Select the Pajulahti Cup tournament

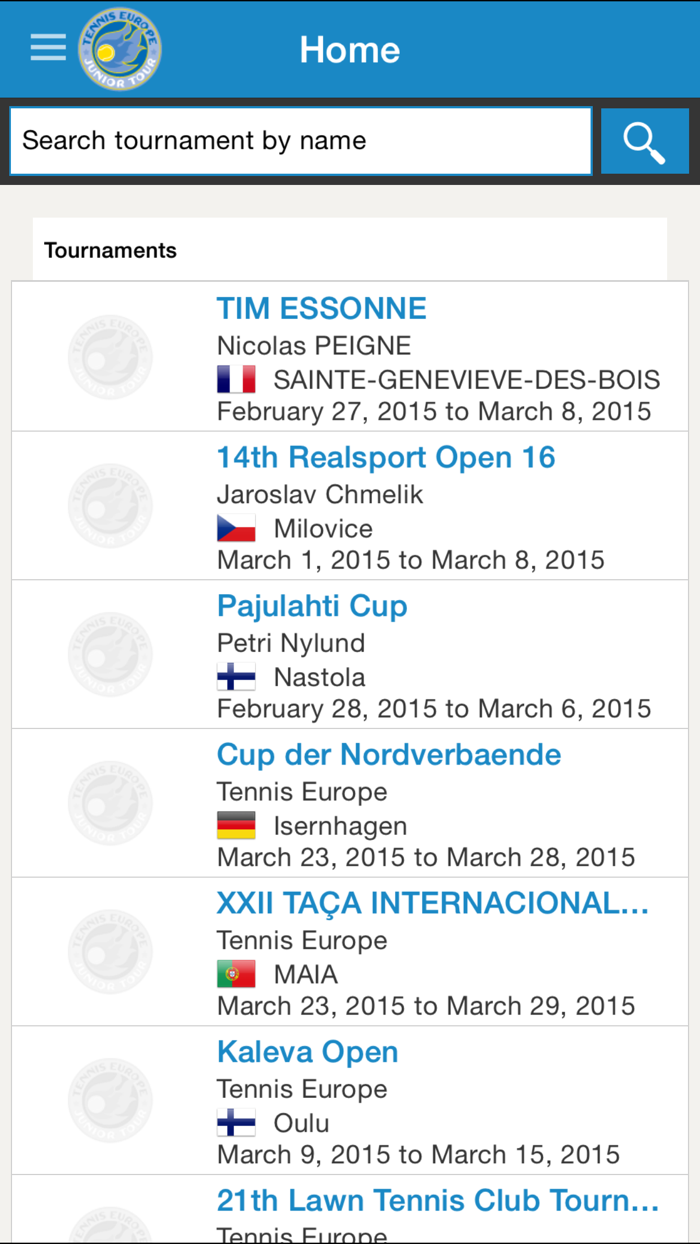312,606
